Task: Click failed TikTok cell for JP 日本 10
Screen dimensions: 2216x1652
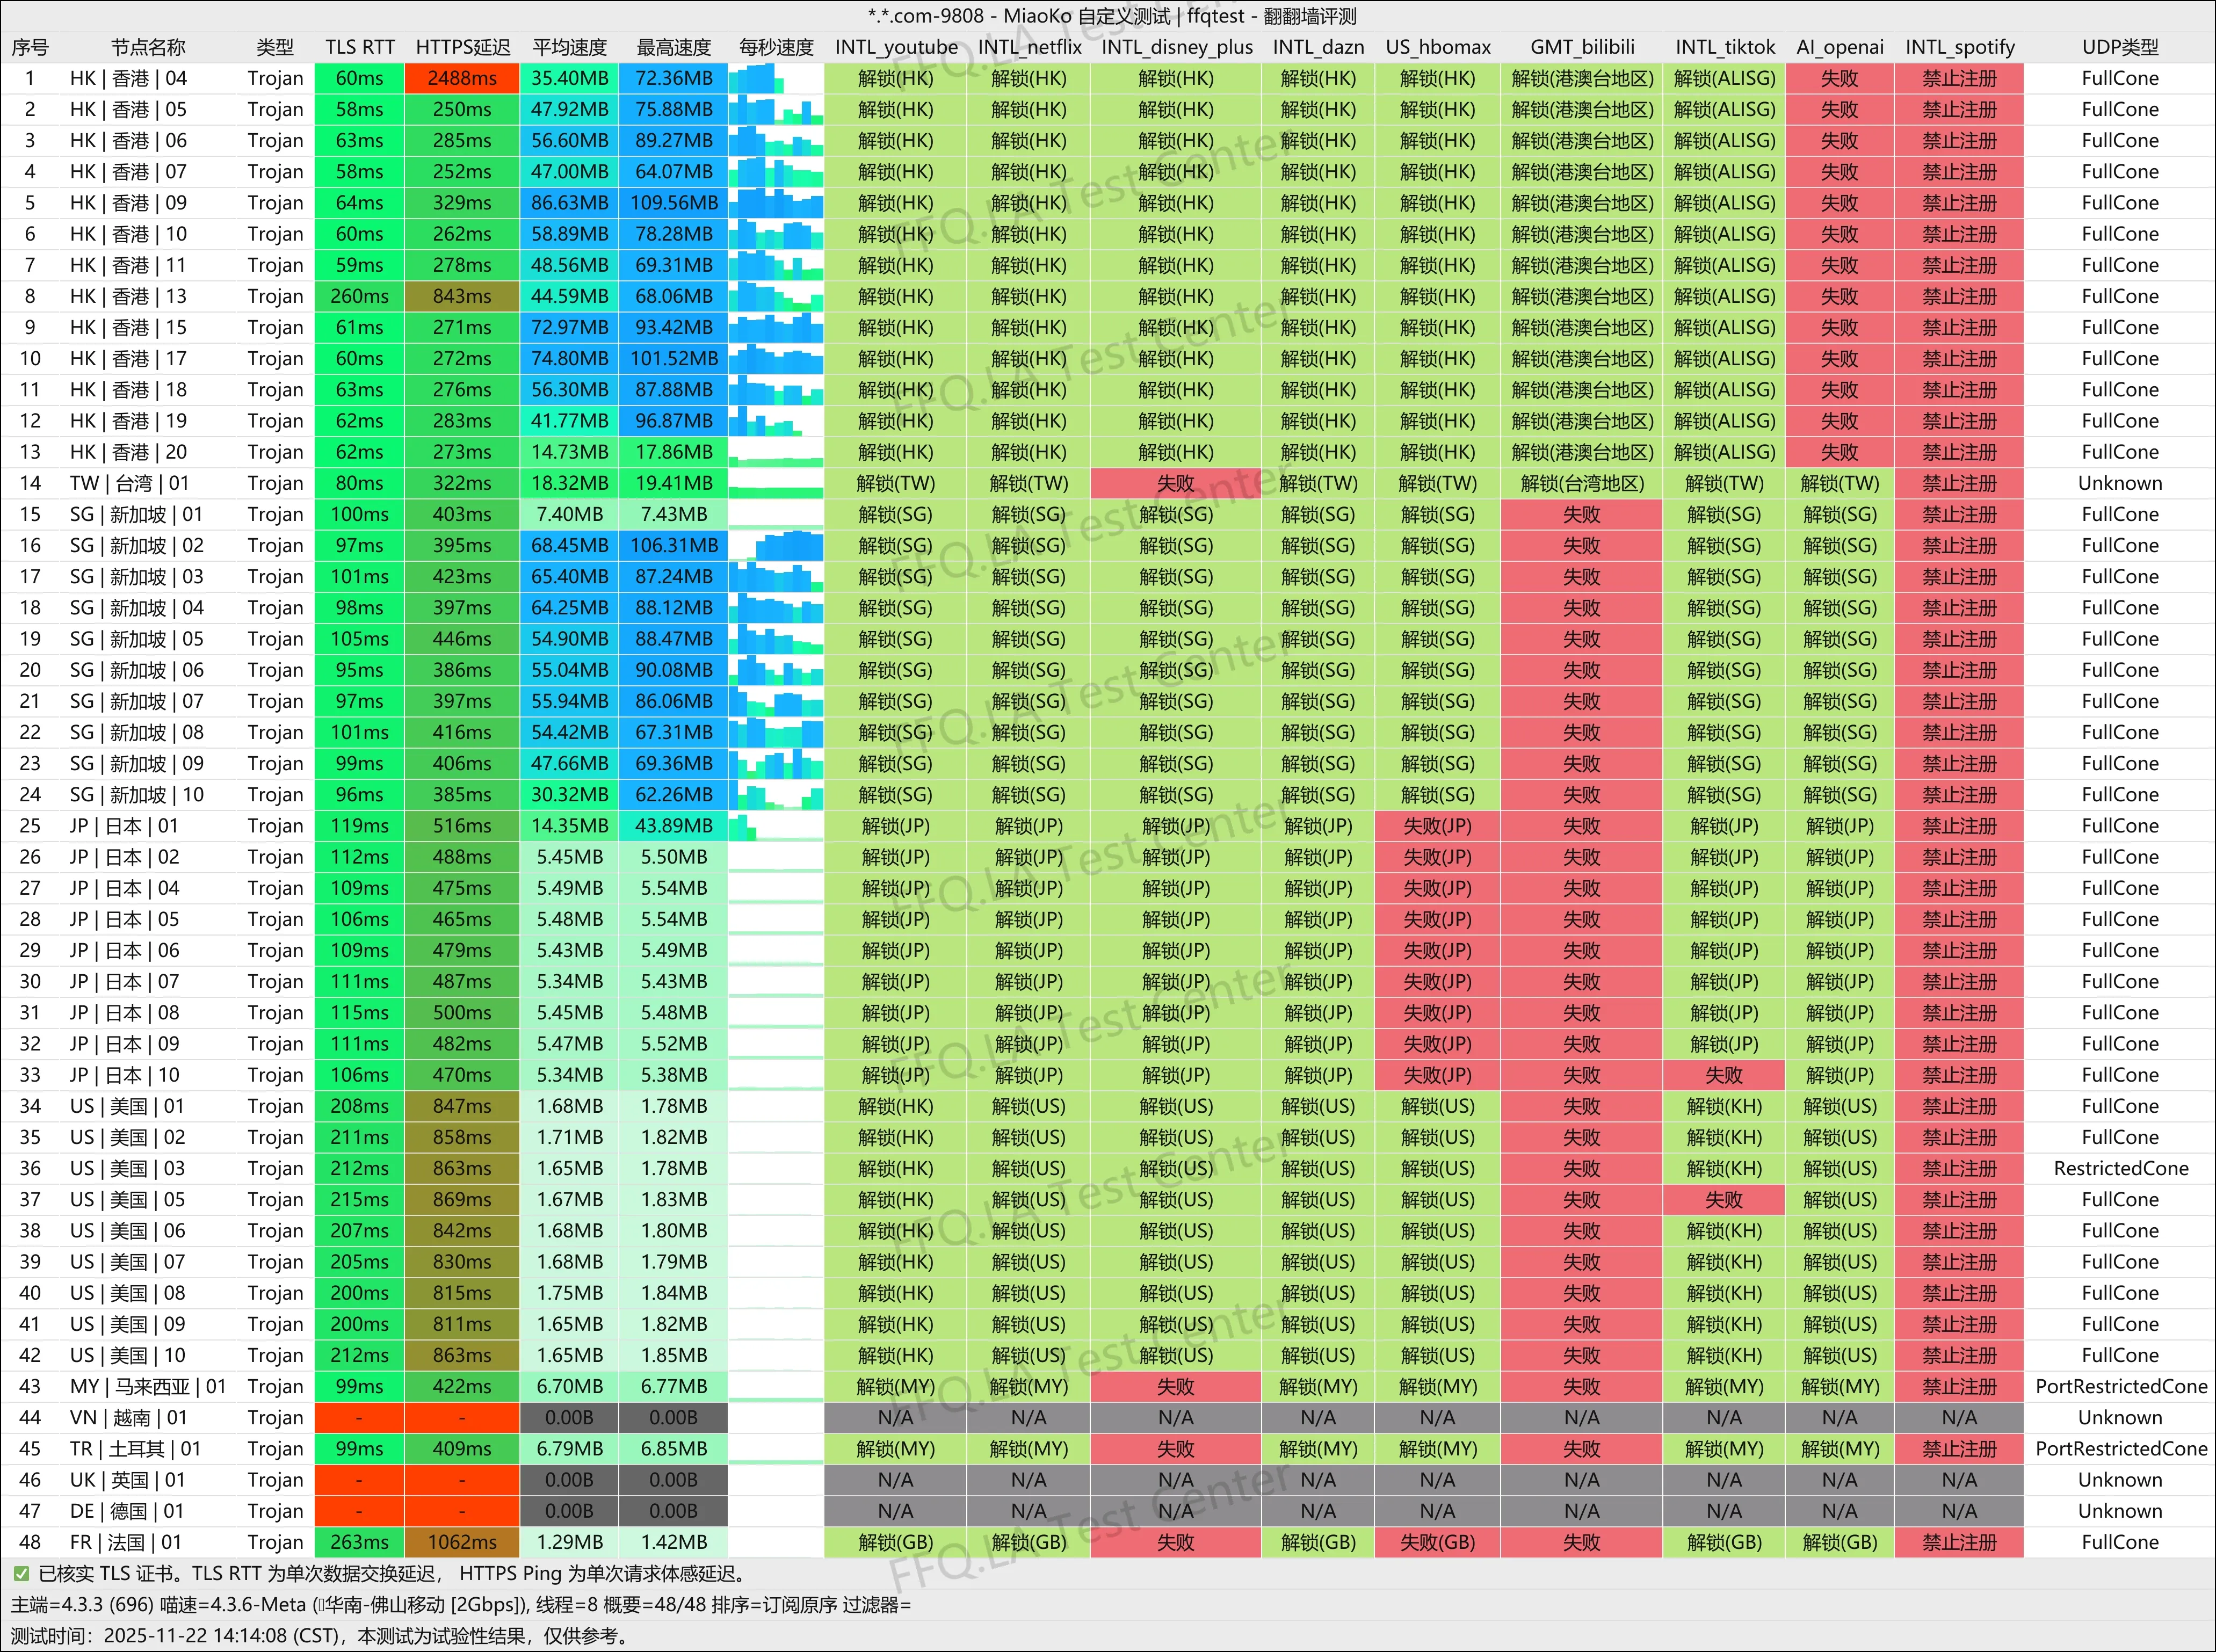Action: [x=1723, y=1075]
